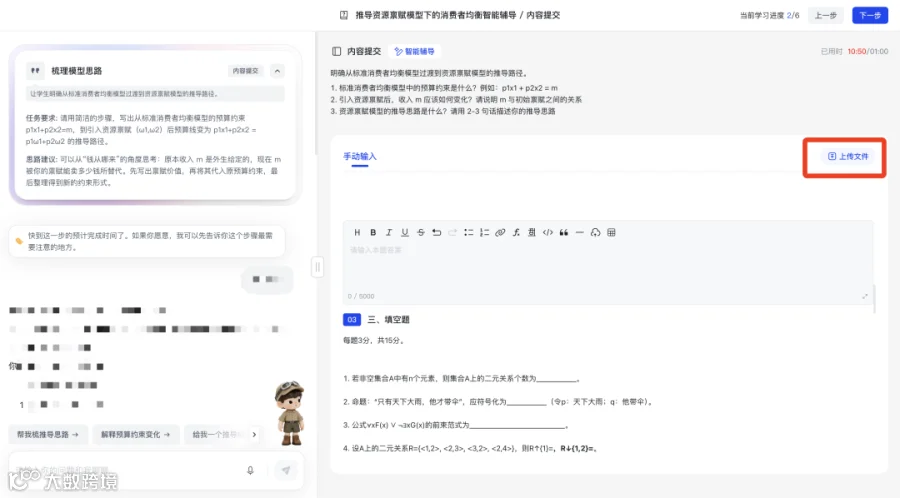The image size is (900, 498).
Task: Click 每题3分，共15分 text
Action: (374, 340)
